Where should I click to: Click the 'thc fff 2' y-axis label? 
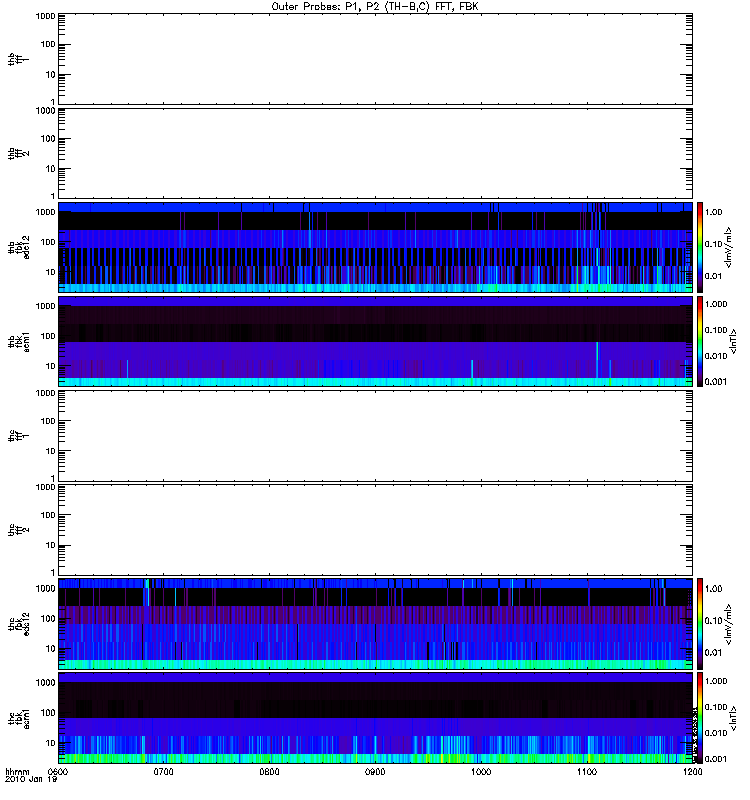click(x=18, y=530)
